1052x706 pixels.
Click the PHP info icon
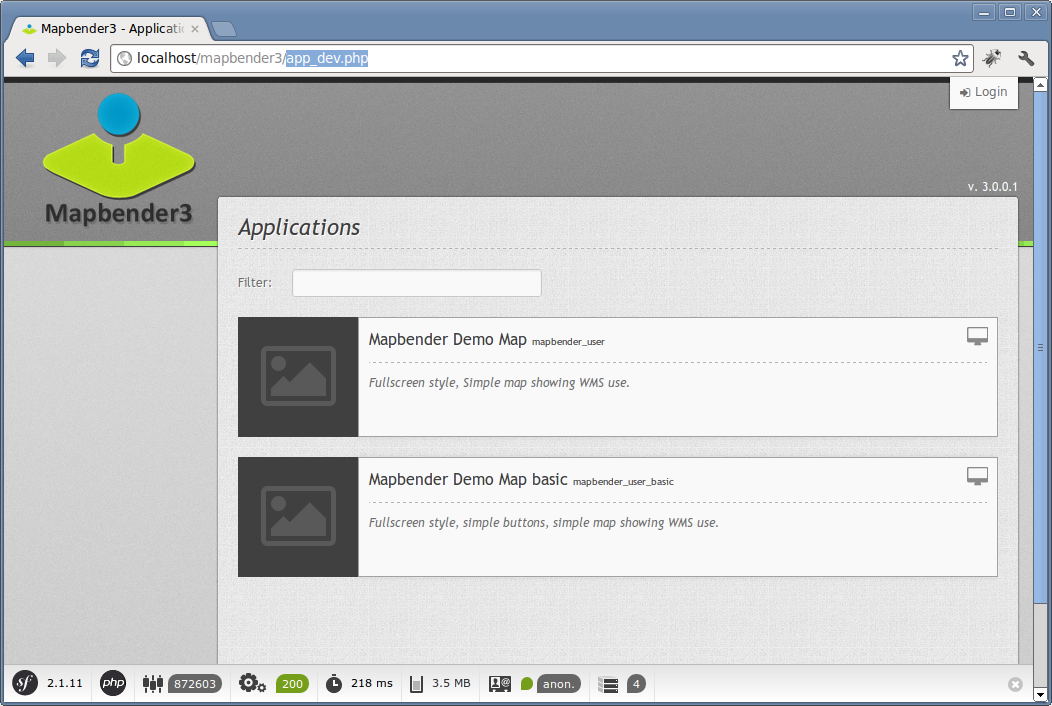click(113, 684)
